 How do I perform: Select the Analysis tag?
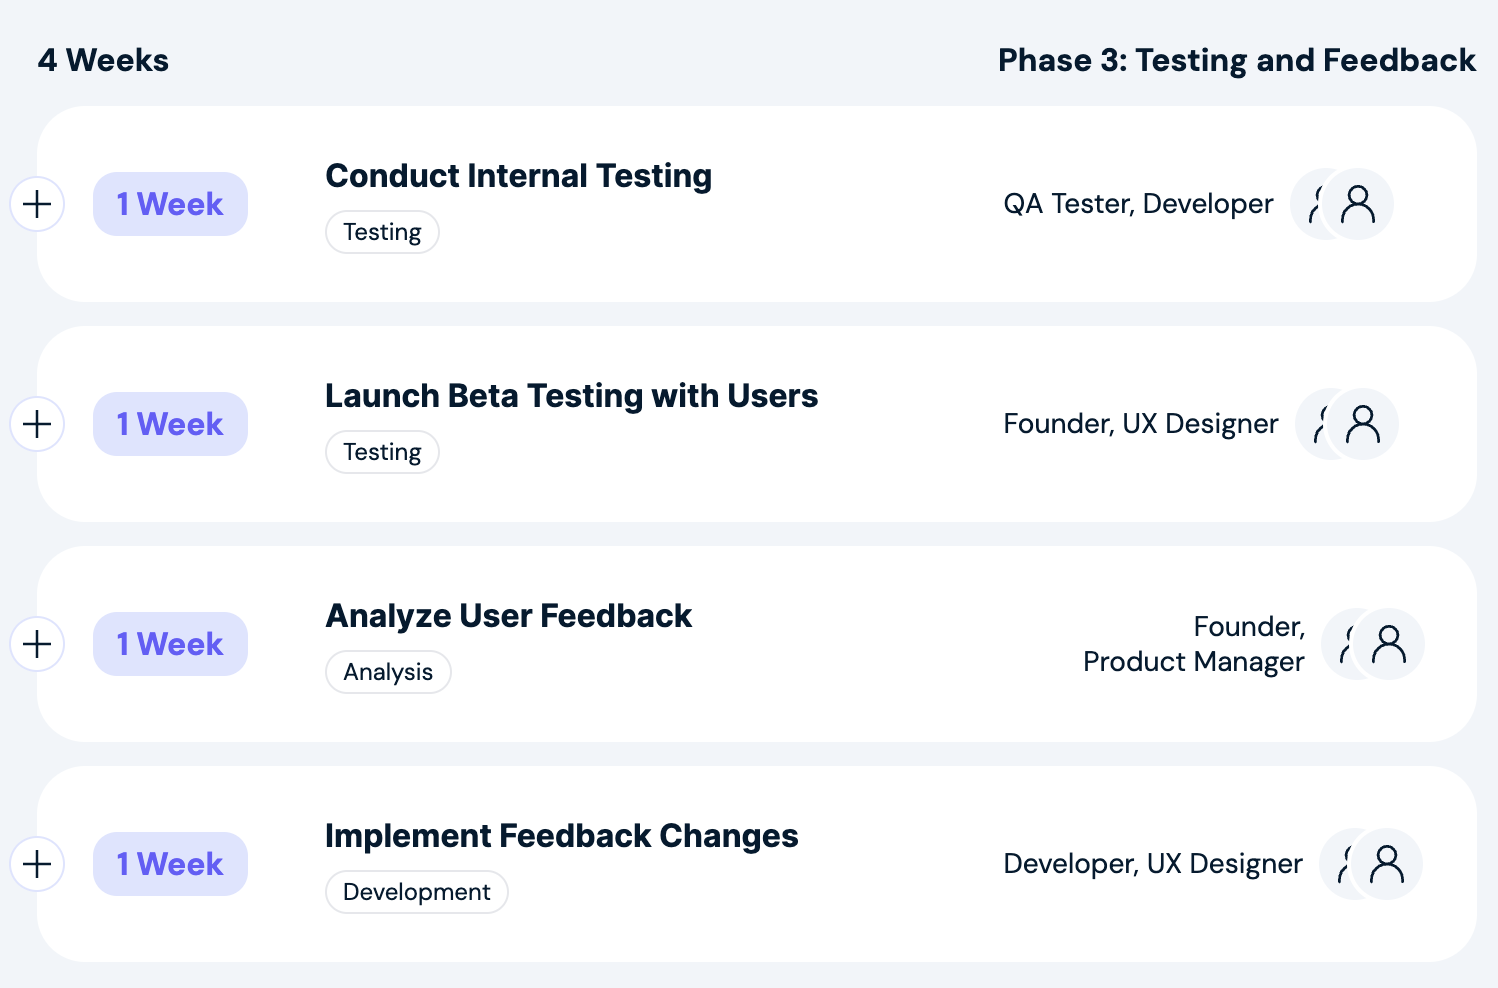(x=388, y=672)
